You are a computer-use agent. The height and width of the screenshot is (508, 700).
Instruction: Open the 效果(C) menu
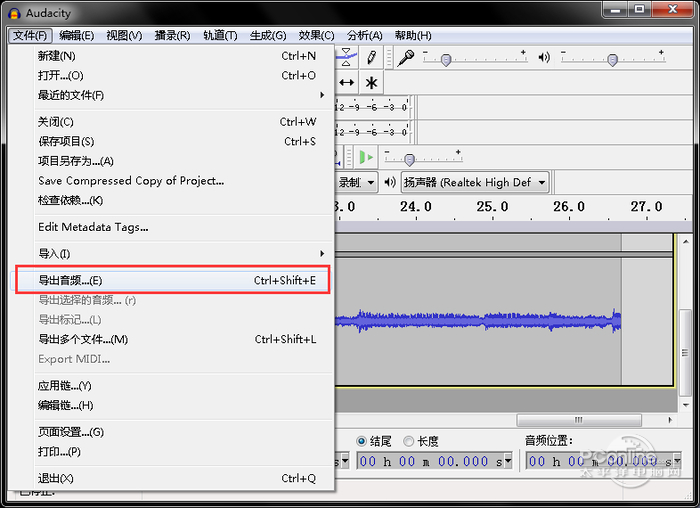pos(316,35)
